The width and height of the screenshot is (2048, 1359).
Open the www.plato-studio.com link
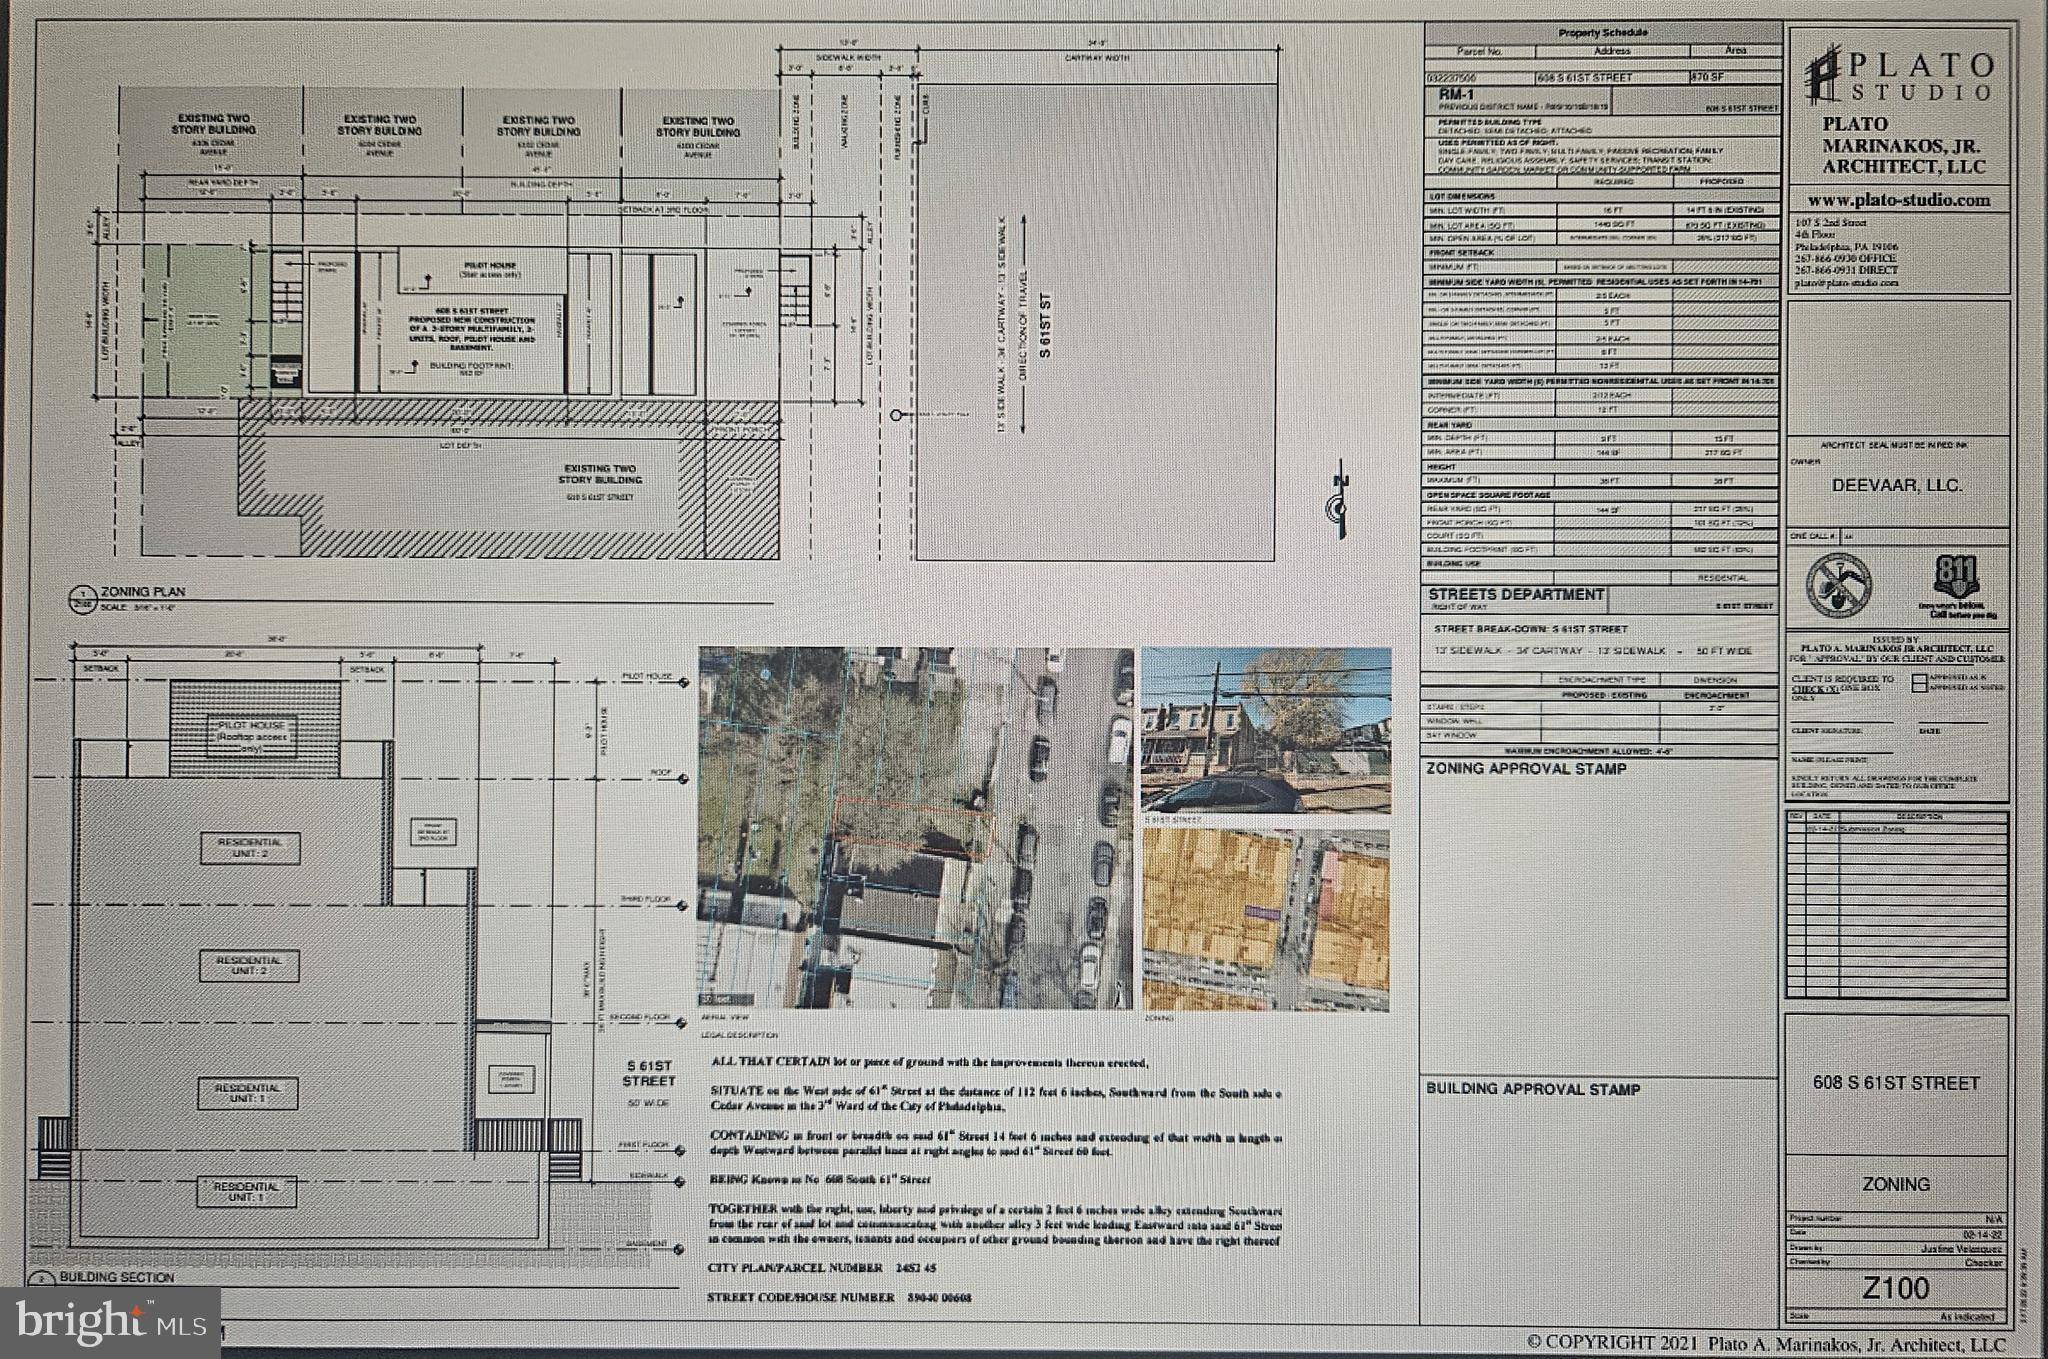(x=1897, y=200)
